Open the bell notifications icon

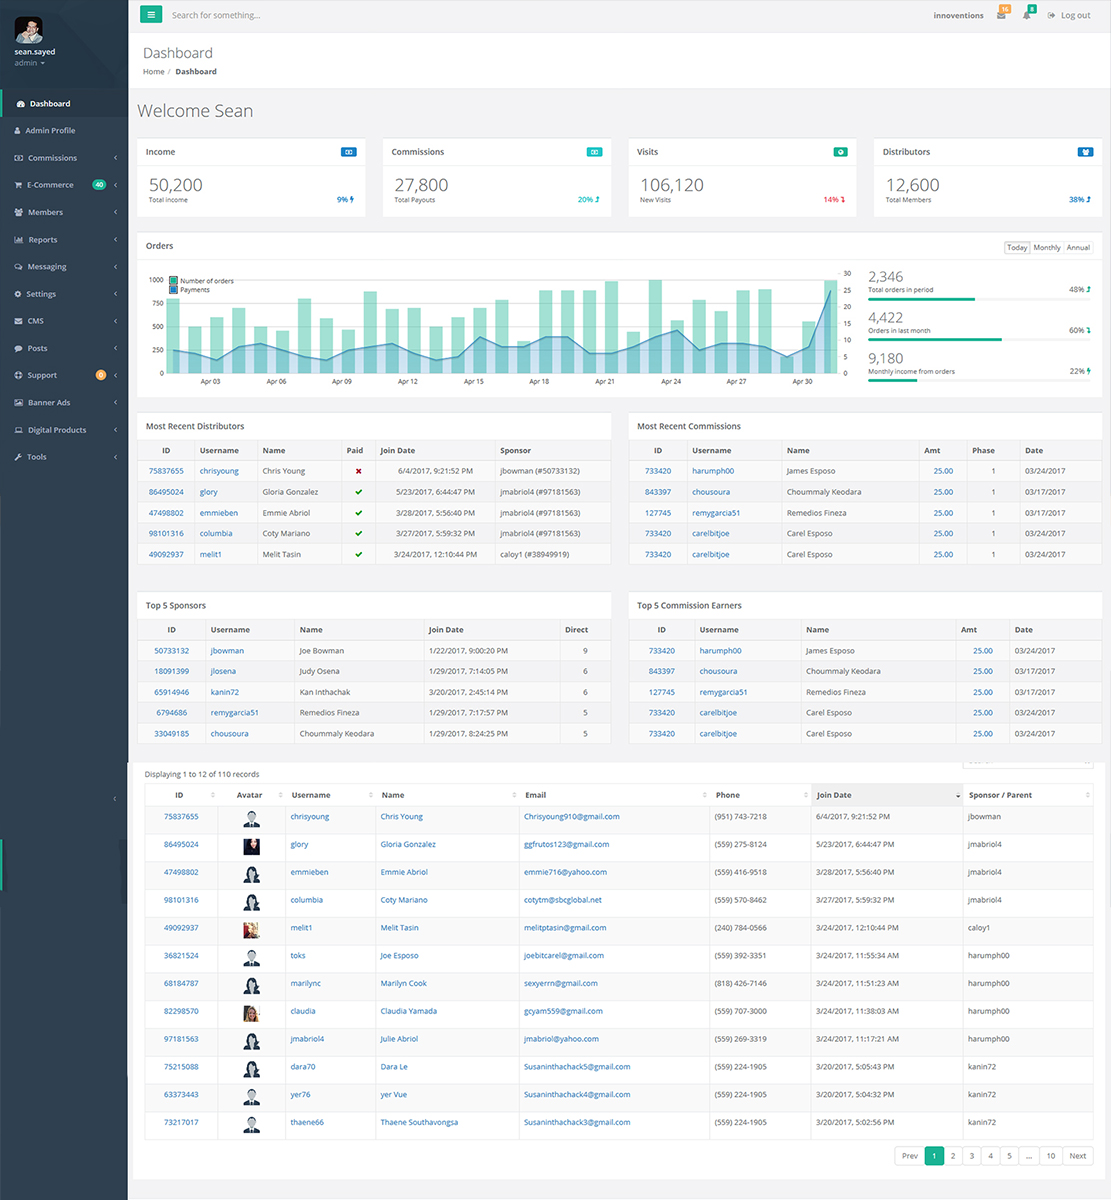(x=1027, y=15)
